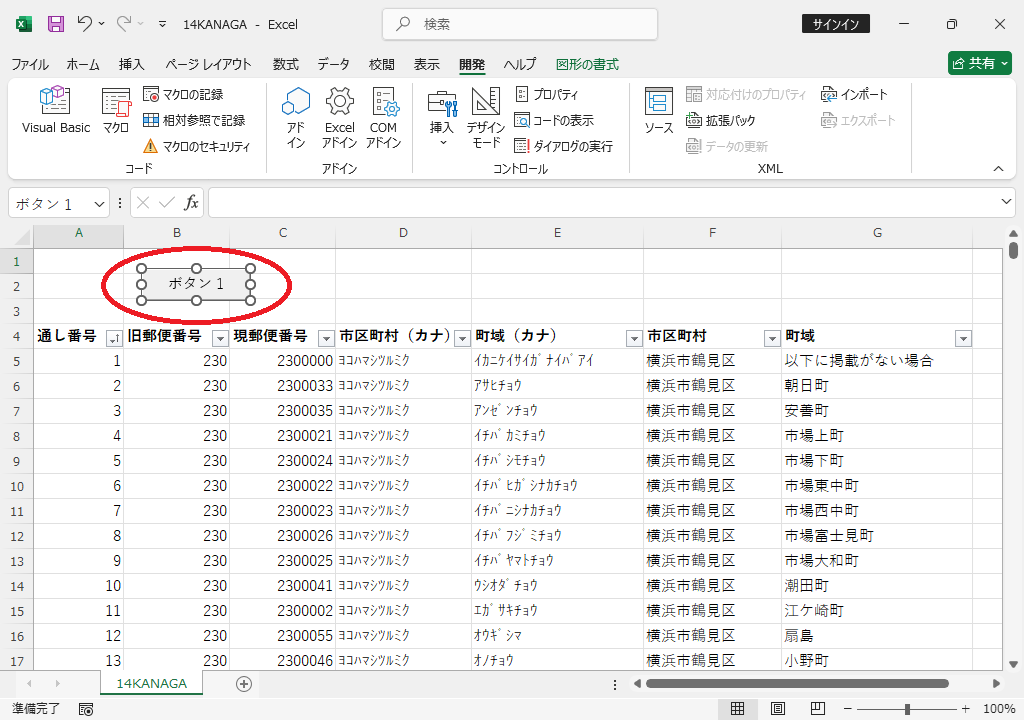Select the 14KANAGA sheet tab
Viewport: 1024px width, 720px height.
tap(152, 683)
